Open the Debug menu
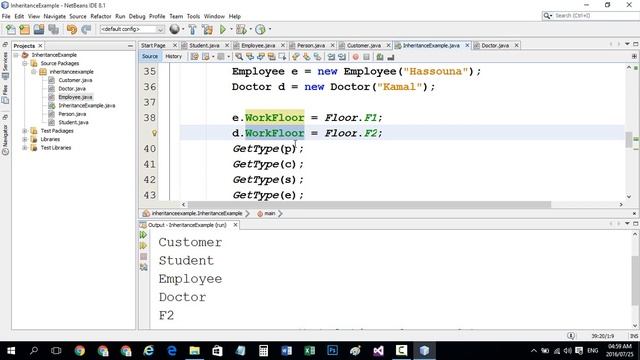 (137, 16)
